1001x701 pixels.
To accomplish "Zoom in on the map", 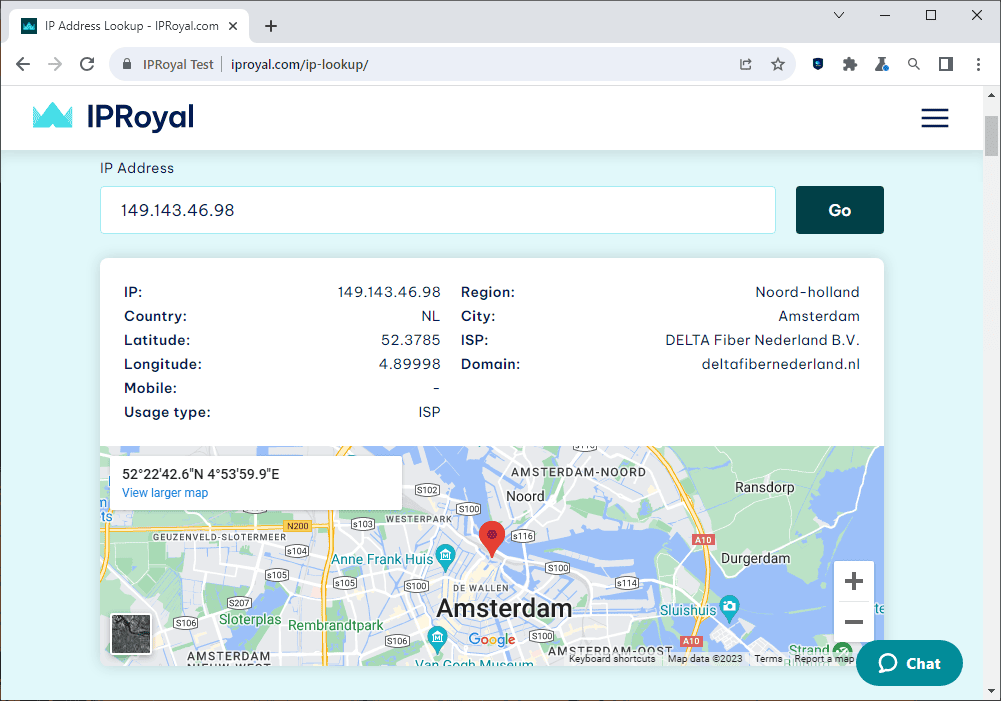I will pyautogui.click(x=854, y=581).
